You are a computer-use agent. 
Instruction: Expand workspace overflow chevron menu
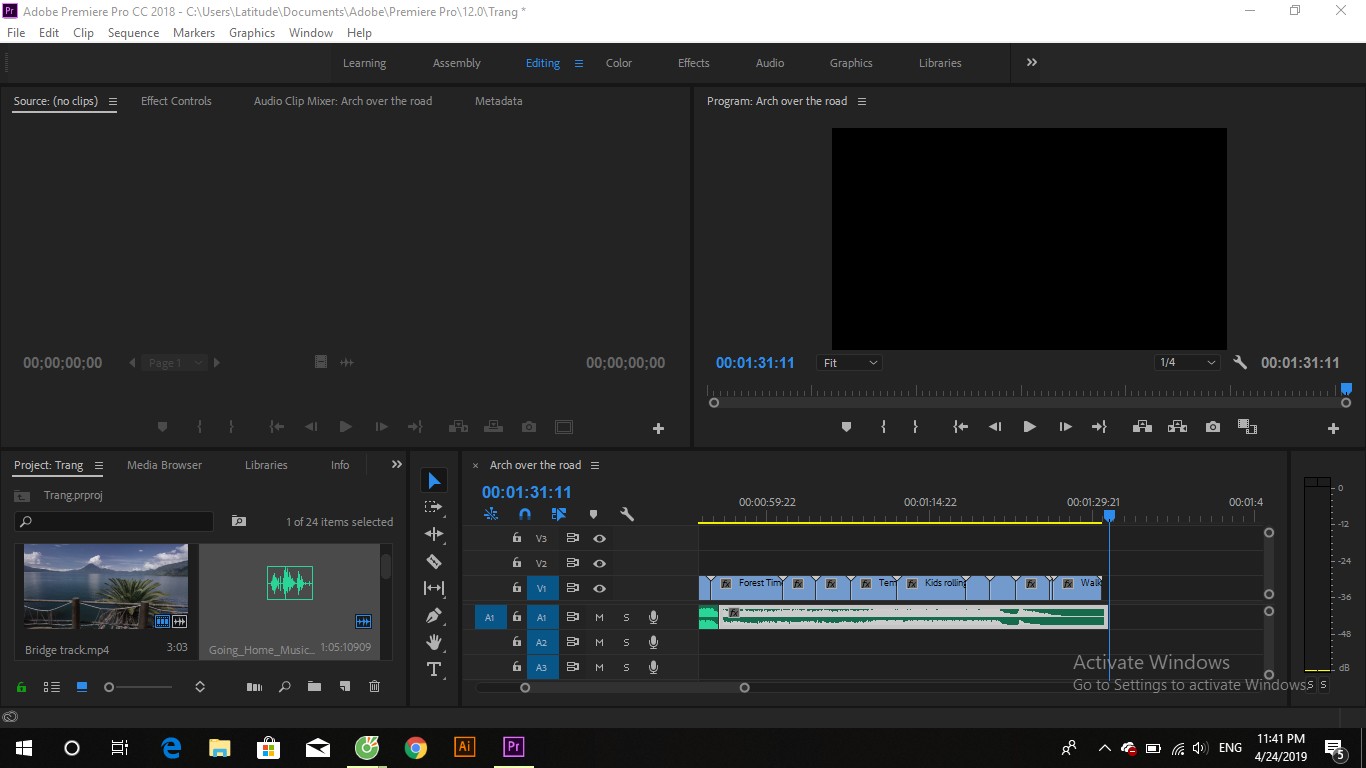pos(1031,62)
